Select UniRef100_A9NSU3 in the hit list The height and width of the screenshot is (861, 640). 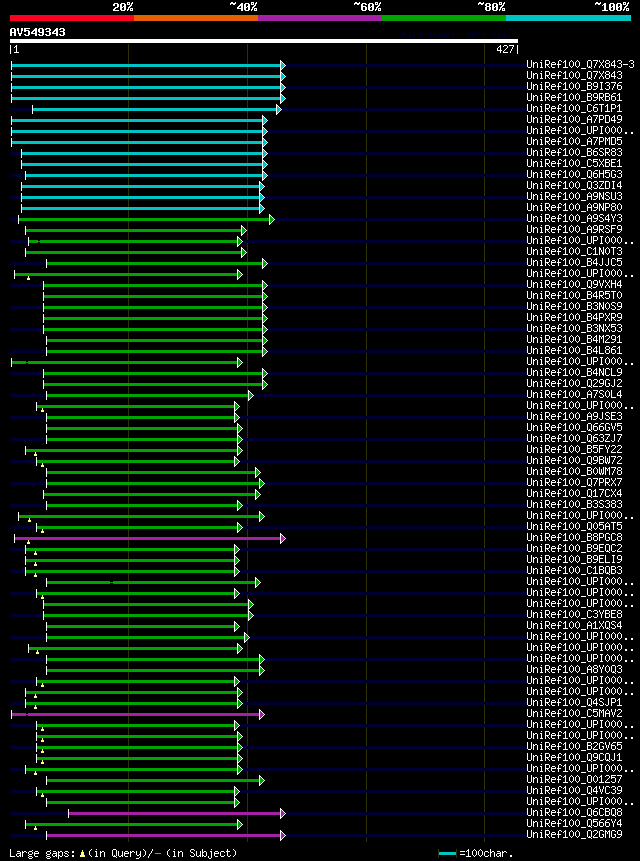click(x=574, y=197)
